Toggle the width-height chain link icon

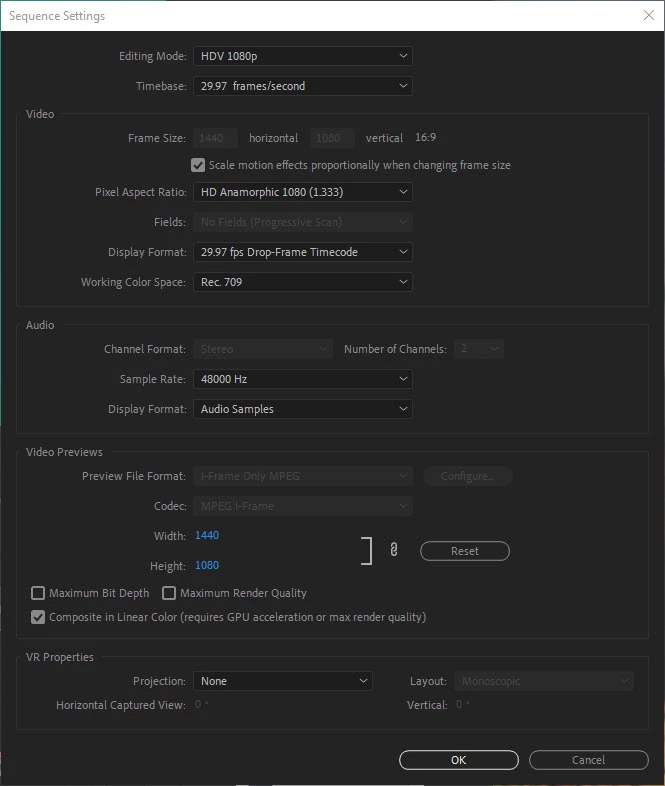tap(393, 550)
